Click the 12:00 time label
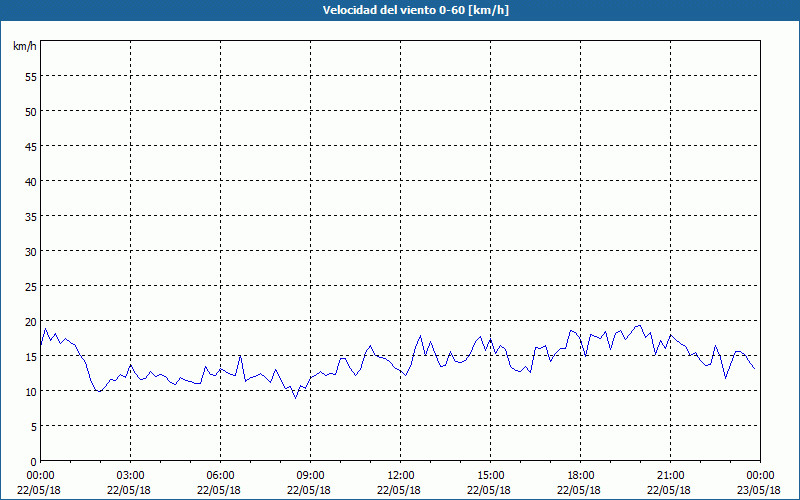This screenshot has height=500, width=800. pyautogui.click(x=401, y=476)
